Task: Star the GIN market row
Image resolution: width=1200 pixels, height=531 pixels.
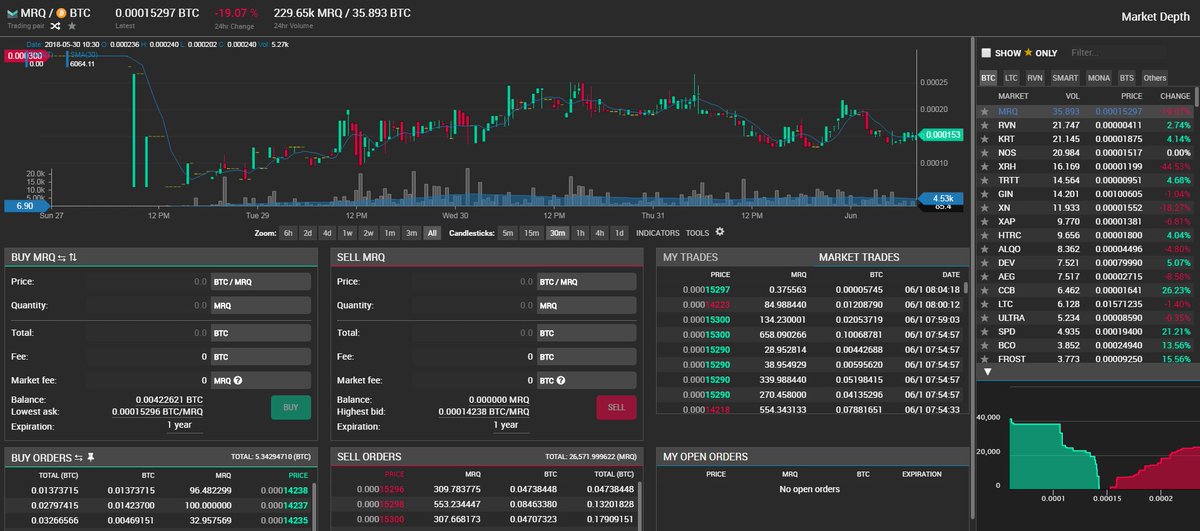Action: tap(985, 193)
